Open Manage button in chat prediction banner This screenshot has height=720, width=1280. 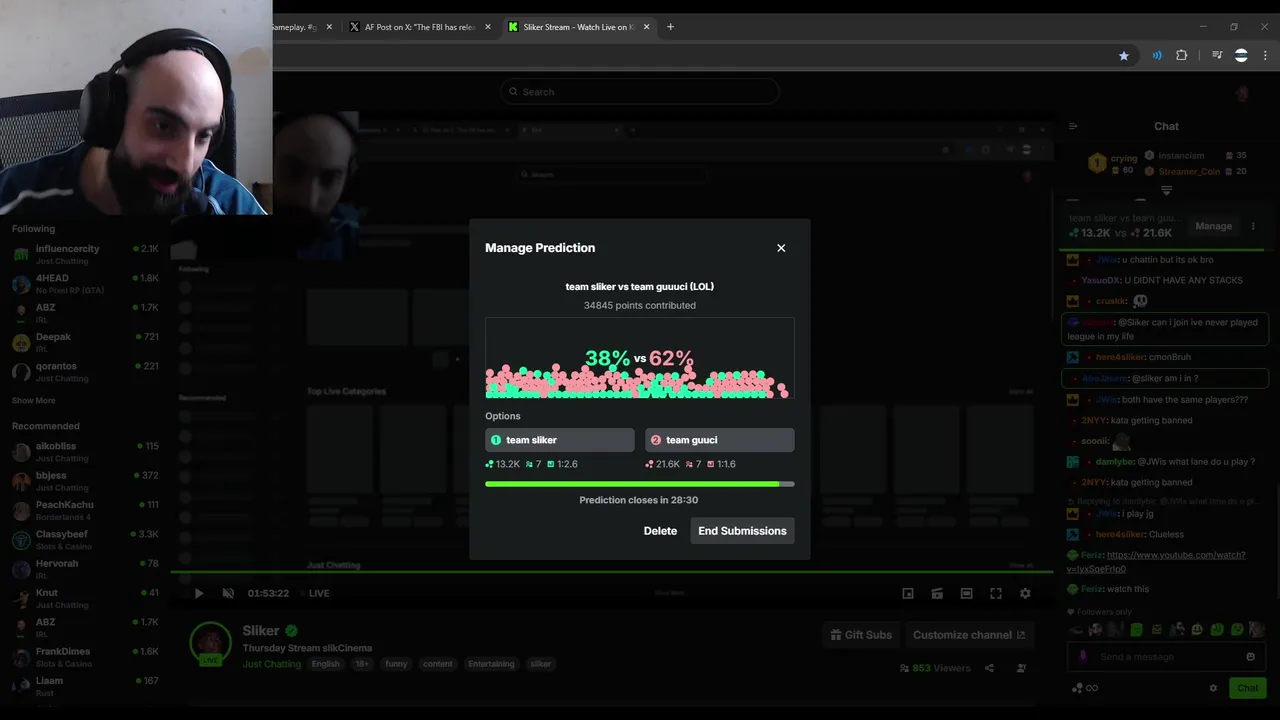click(1213, 226)
